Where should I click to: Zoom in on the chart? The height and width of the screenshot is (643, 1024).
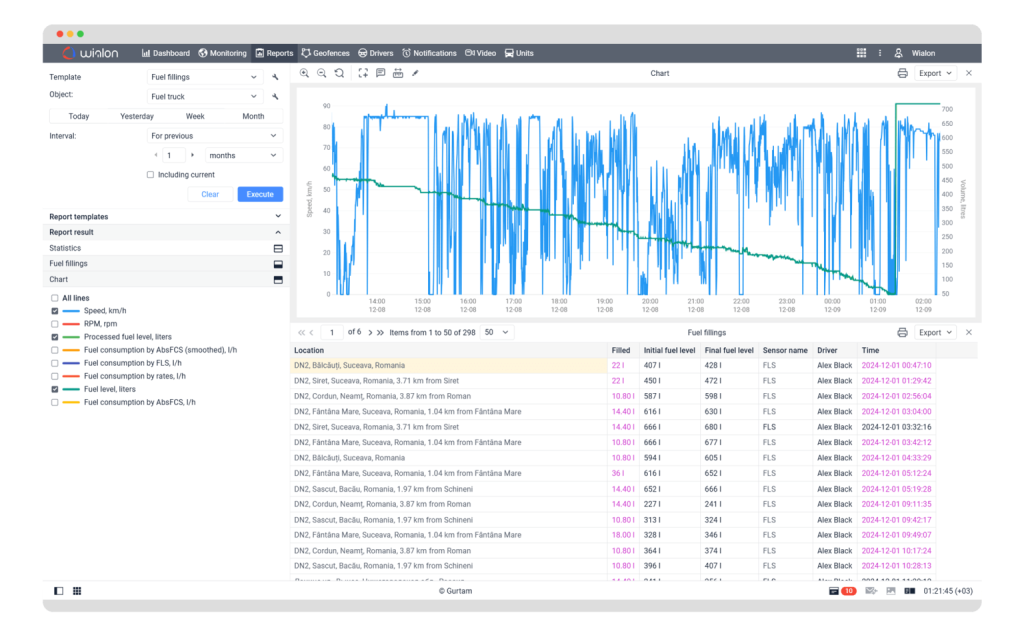pyautogui.click(x=304, y=73)
